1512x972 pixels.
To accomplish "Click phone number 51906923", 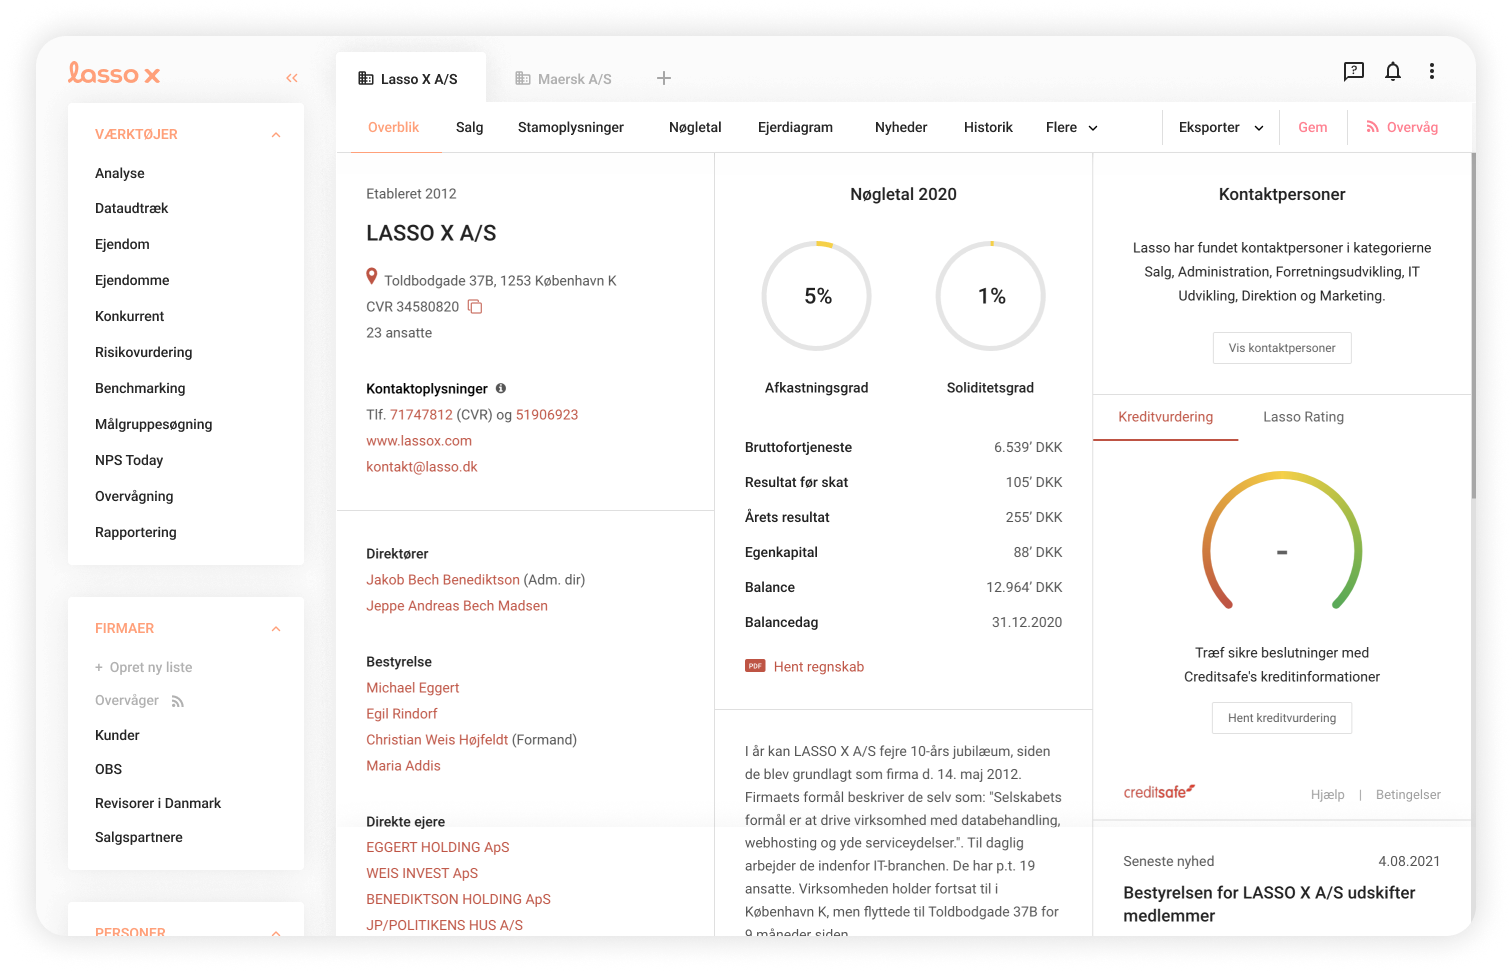I will [x=547, y=415].
